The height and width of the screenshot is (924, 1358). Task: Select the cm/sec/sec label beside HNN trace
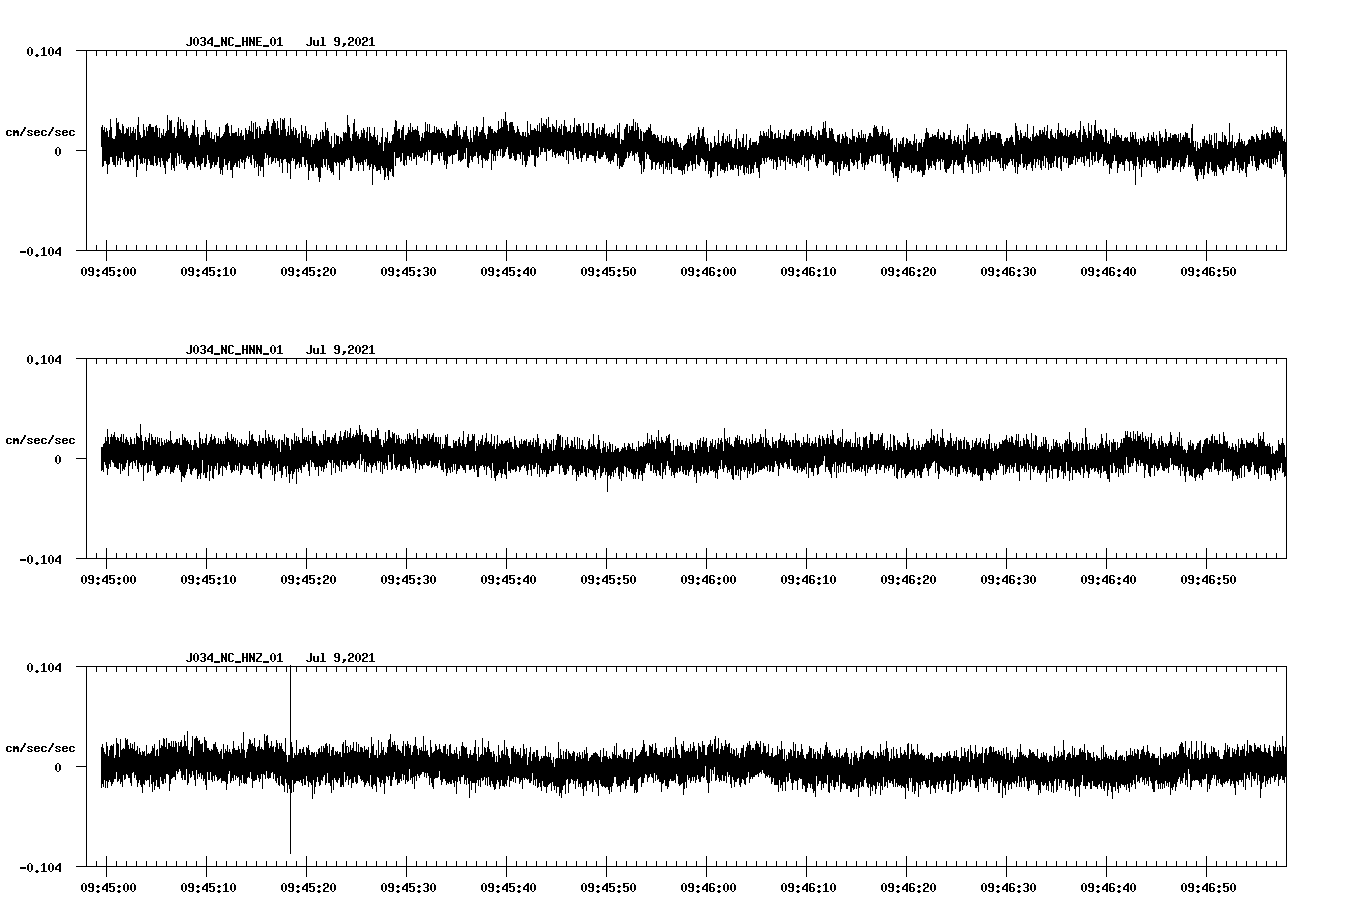point(40,439)
